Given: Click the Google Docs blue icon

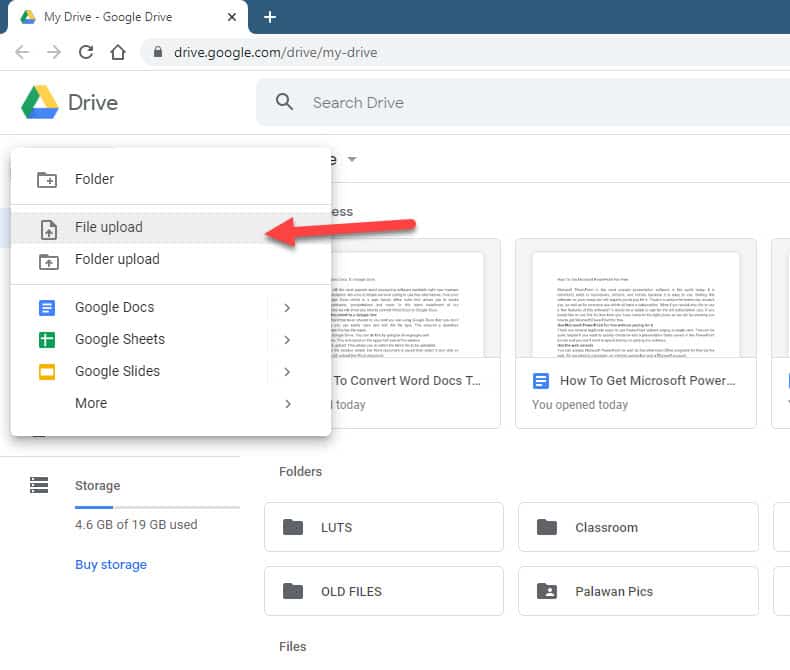Looking at the screenshot, I should [x=47, y=307].
